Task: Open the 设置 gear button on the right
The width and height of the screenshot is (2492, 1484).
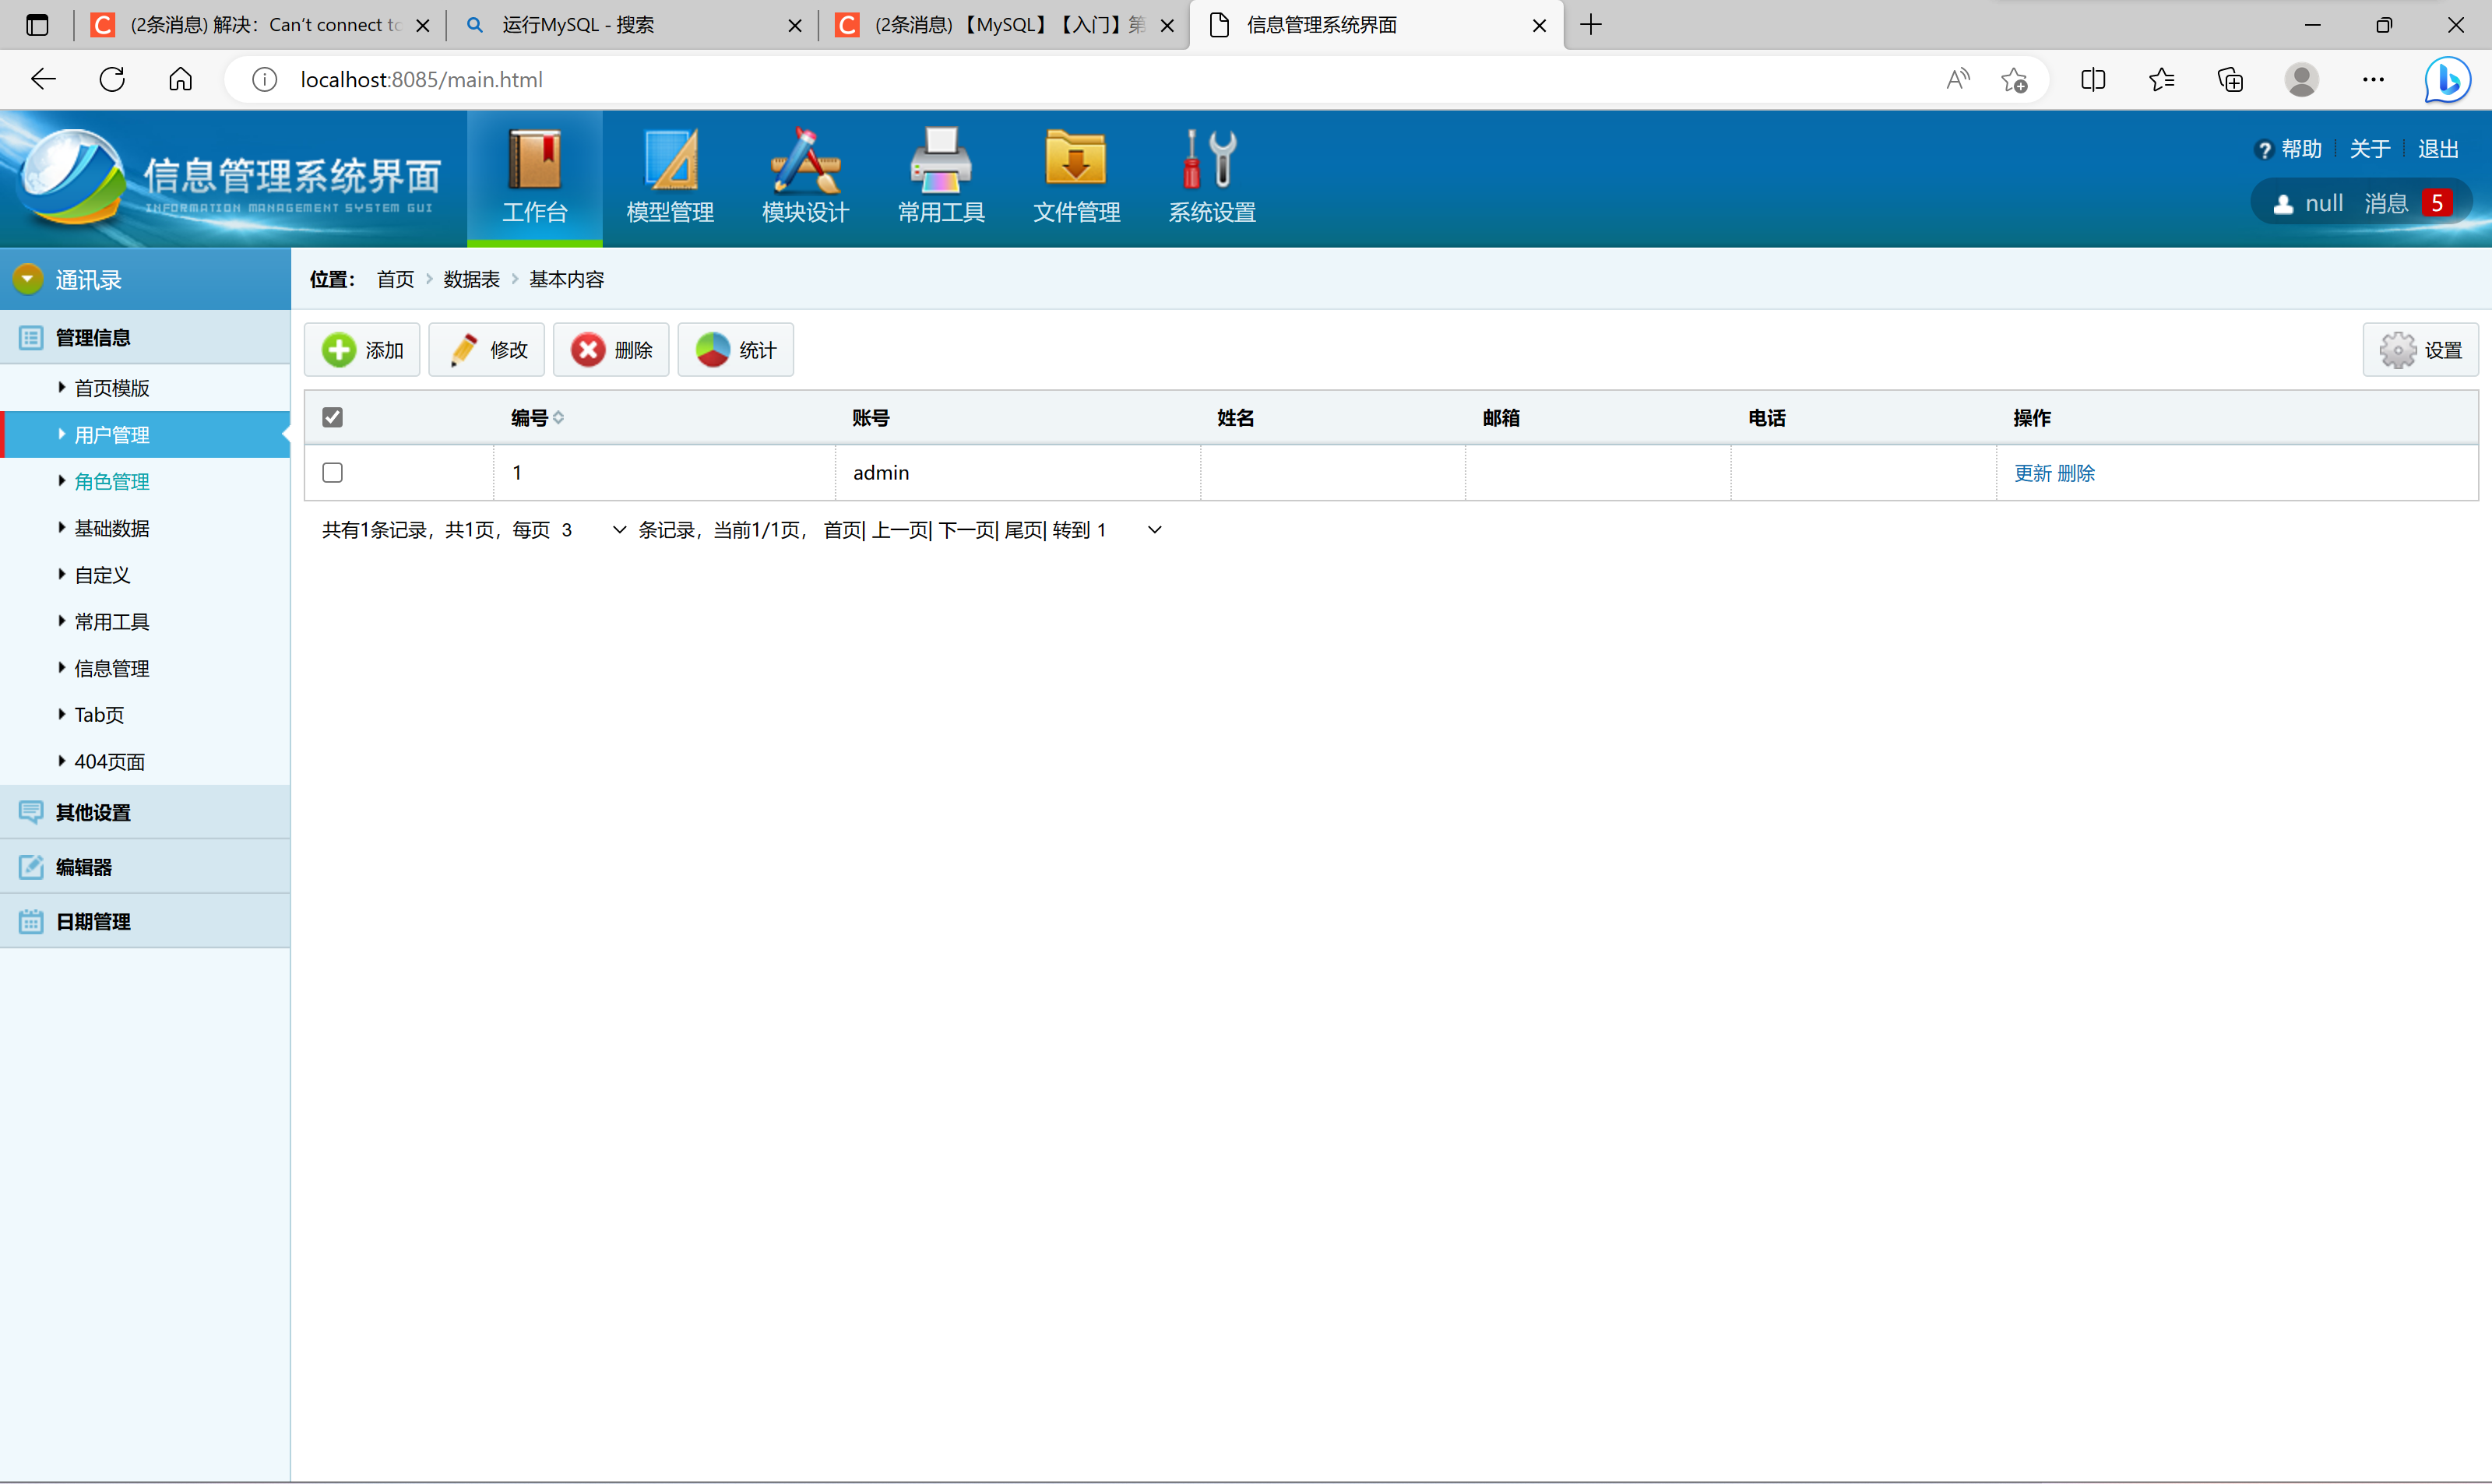Action: [x=2421, y=349]
